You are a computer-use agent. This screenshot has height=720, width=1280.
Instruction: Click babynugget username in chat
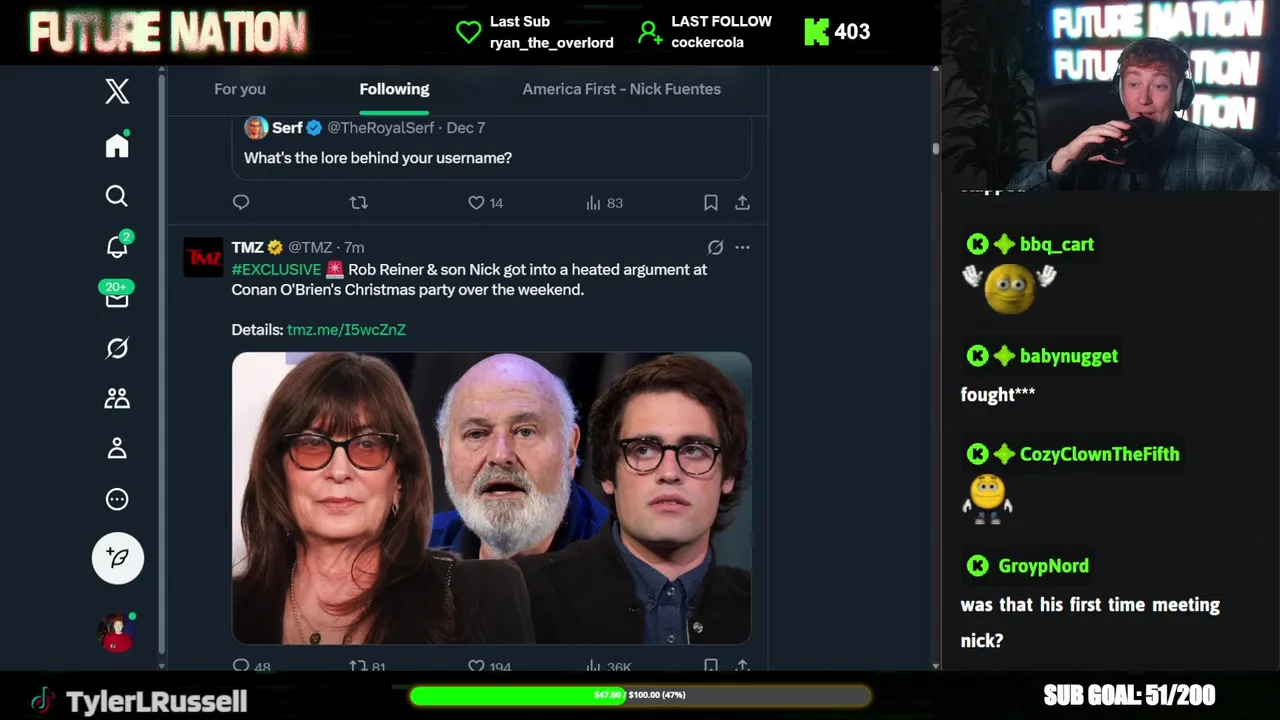[x=1069, y=355]
